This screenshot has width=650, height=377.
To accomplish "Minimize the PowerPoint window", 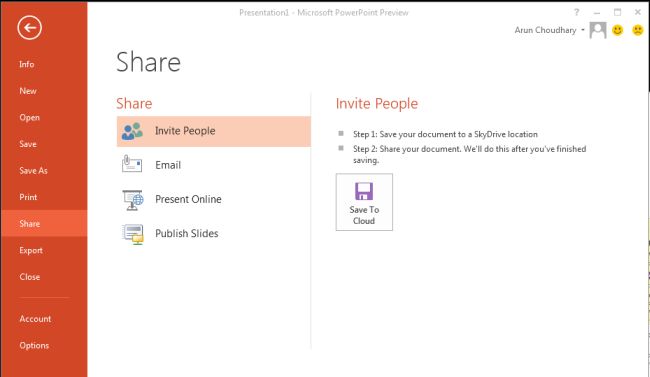I will pyautogui.click(x=597, y=12).
